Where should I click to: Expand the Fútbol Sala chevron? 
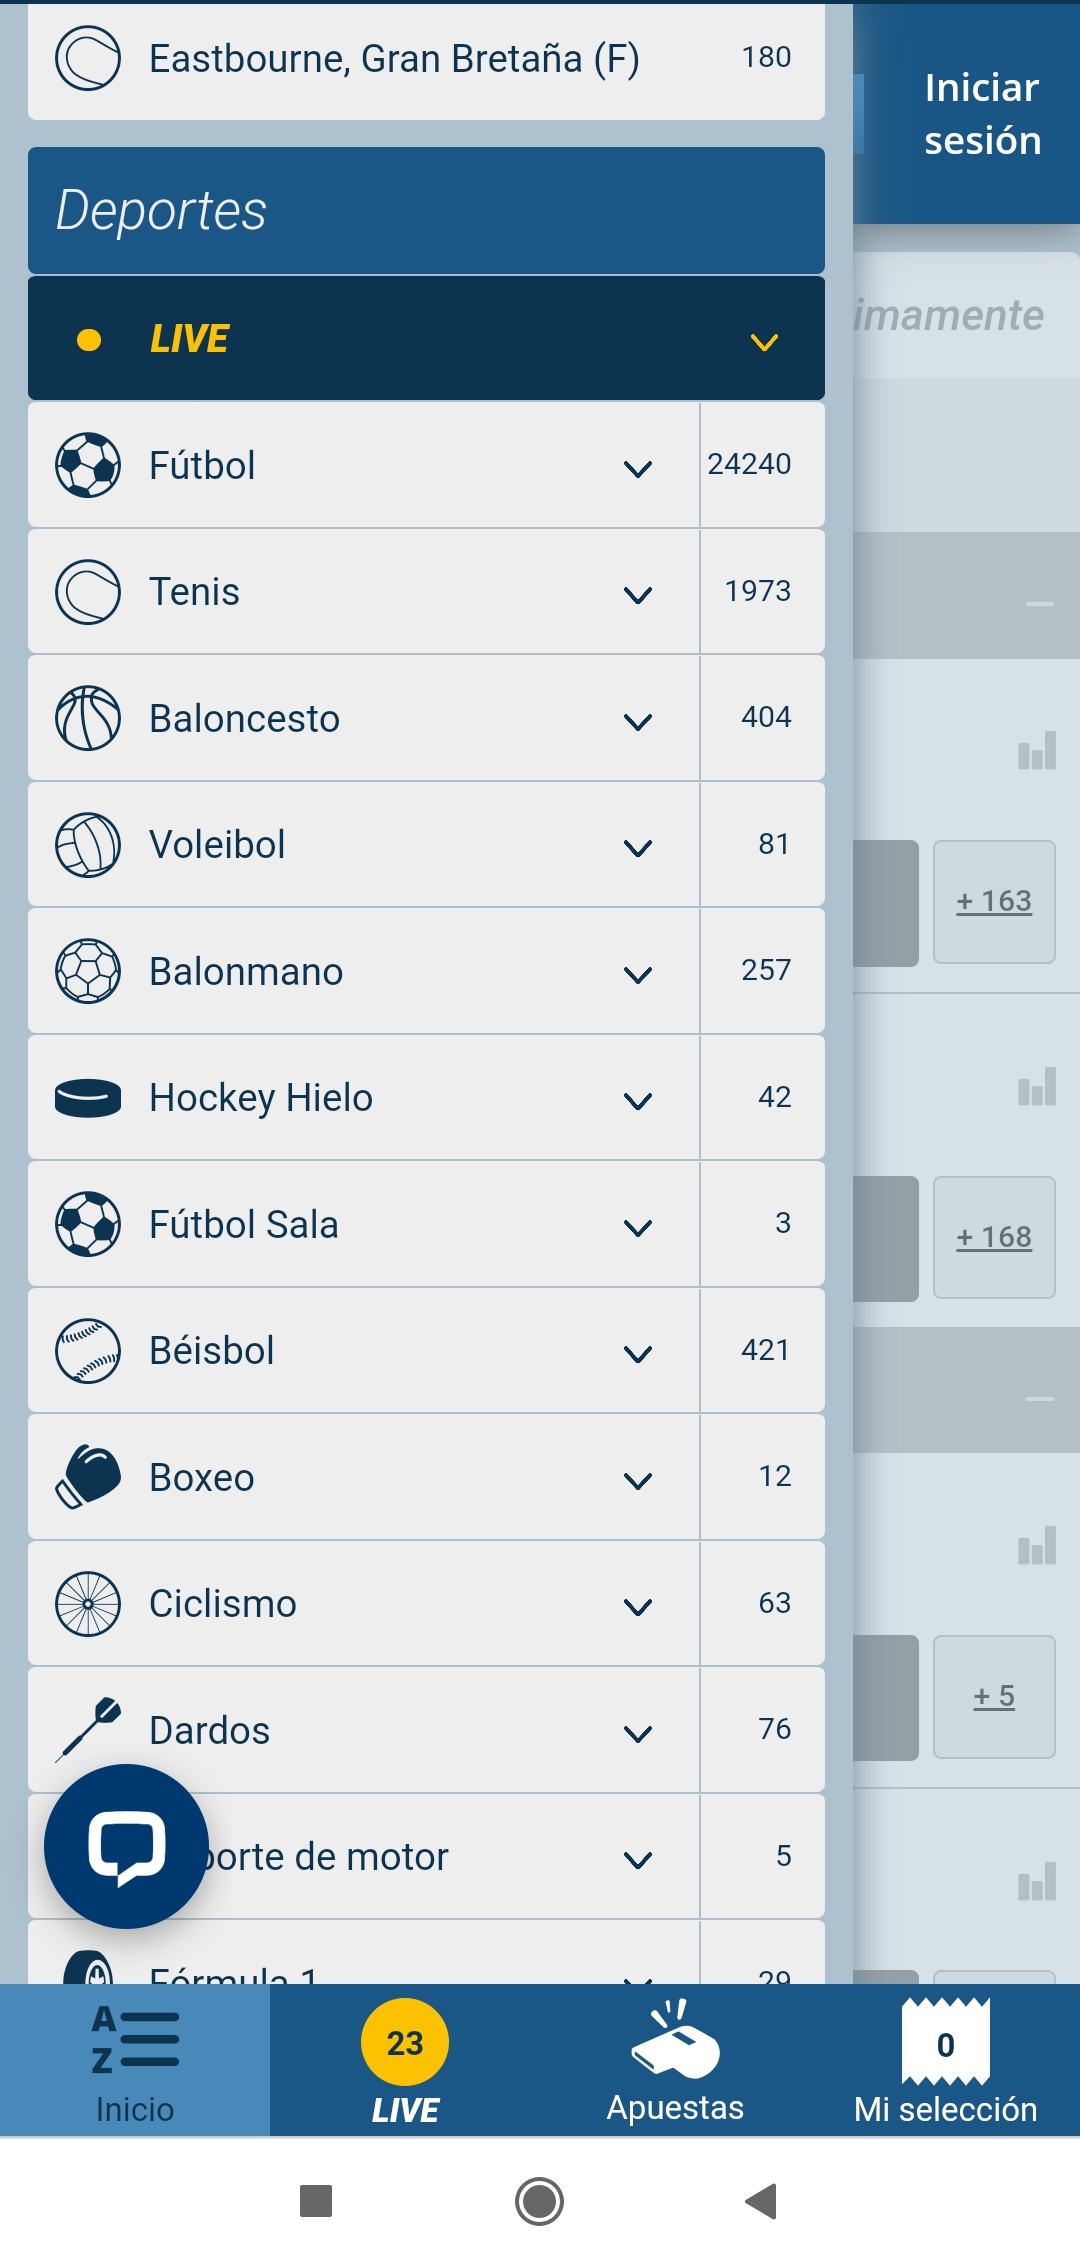click(x=638, y=1227)
